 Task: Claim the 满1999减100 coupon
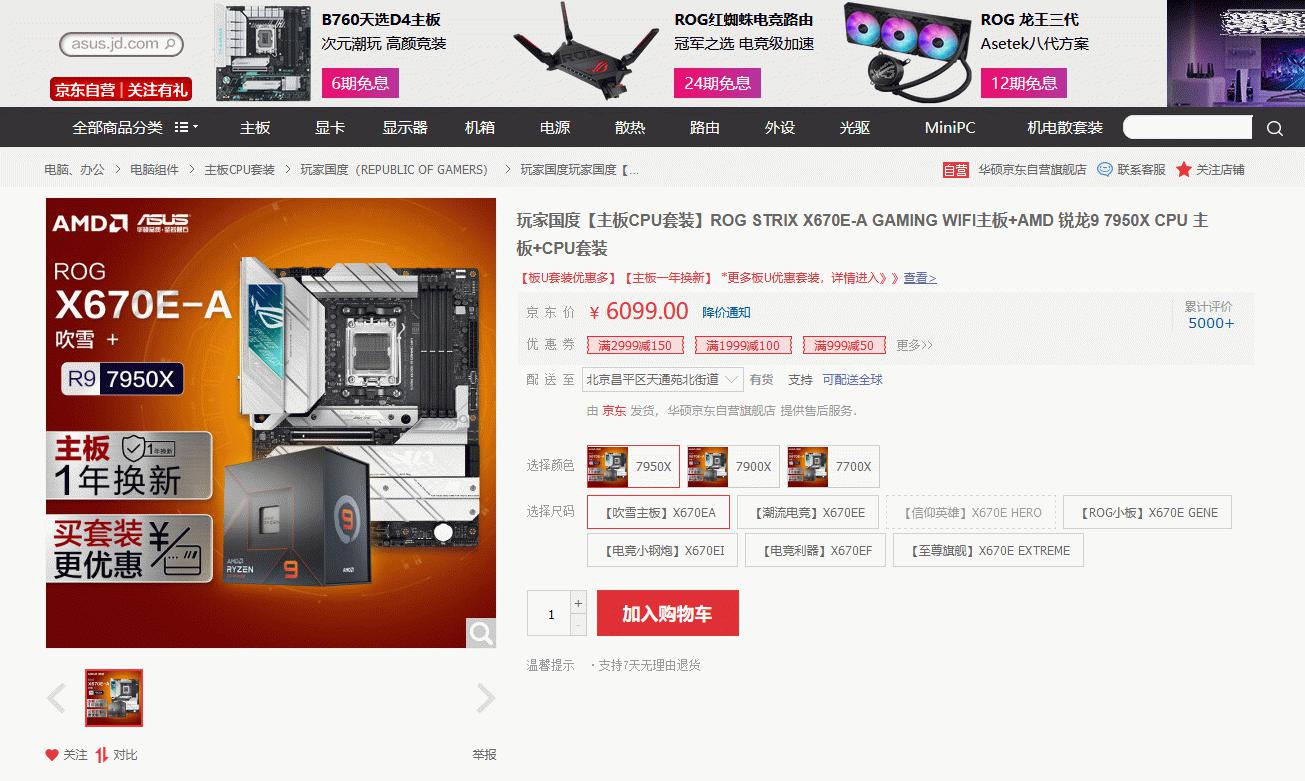[743, 345]
